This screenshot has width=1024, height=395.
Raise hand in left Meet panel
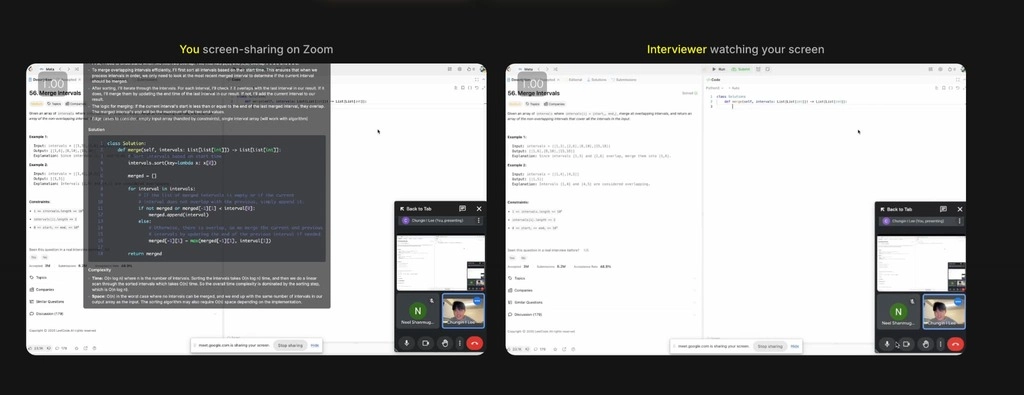pyautogui.click(x=445, y=343)
